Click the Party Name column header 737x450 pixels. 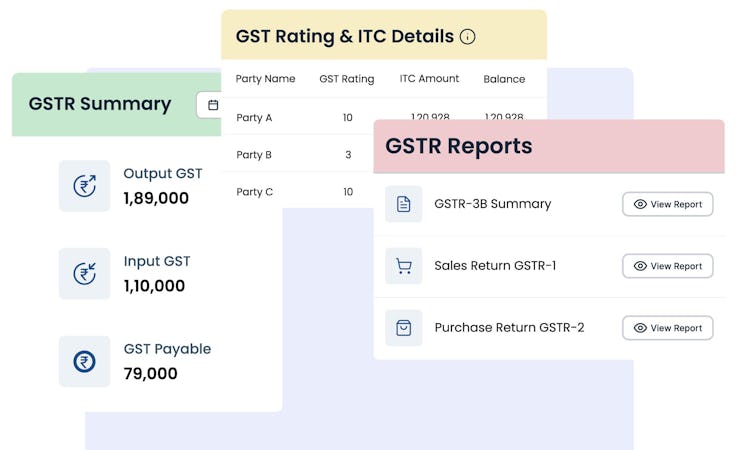tap(265, 79)
